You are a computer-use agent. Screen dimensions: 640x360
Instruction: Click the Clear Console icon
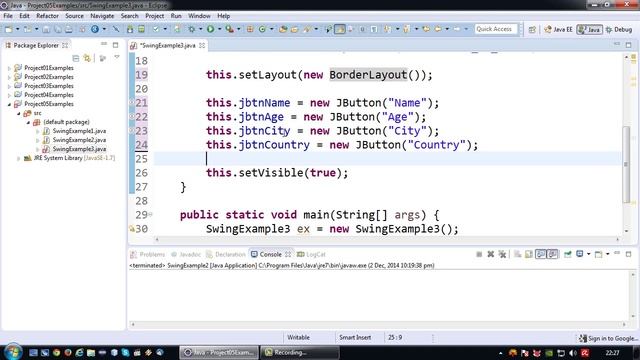click(518, 254)
